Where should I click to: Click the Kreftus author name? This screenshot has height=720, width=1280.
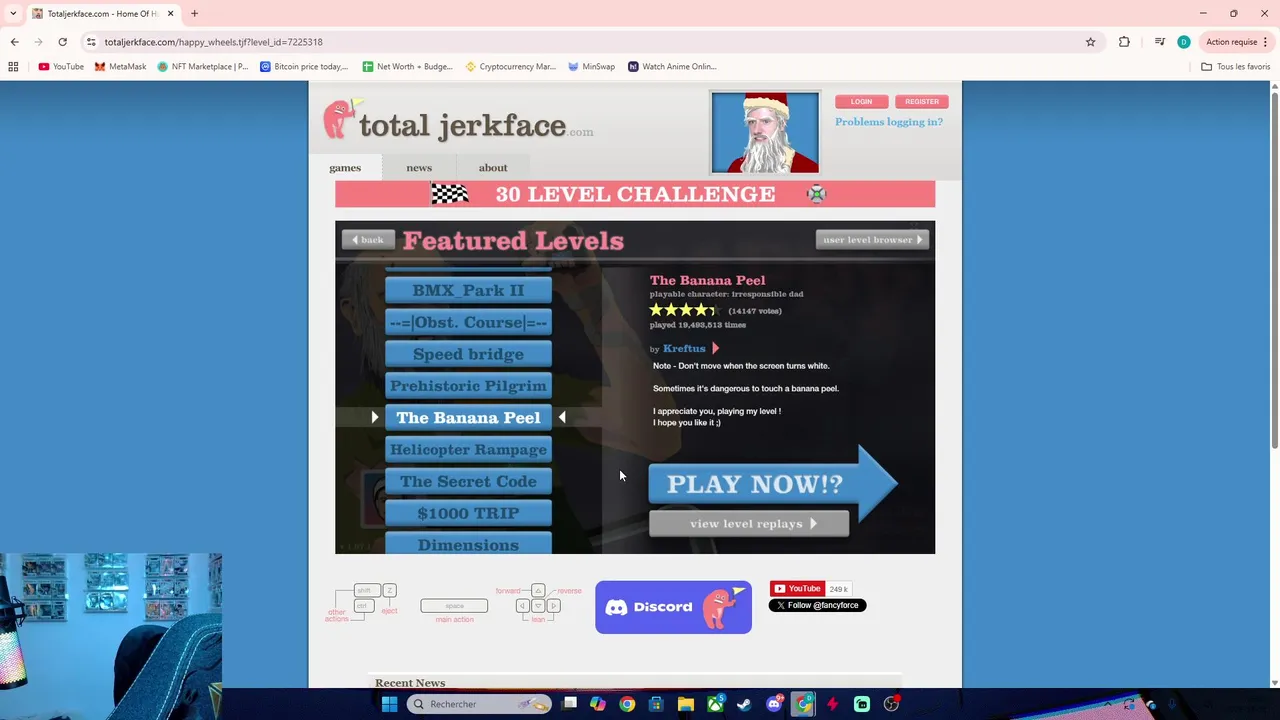684,348
